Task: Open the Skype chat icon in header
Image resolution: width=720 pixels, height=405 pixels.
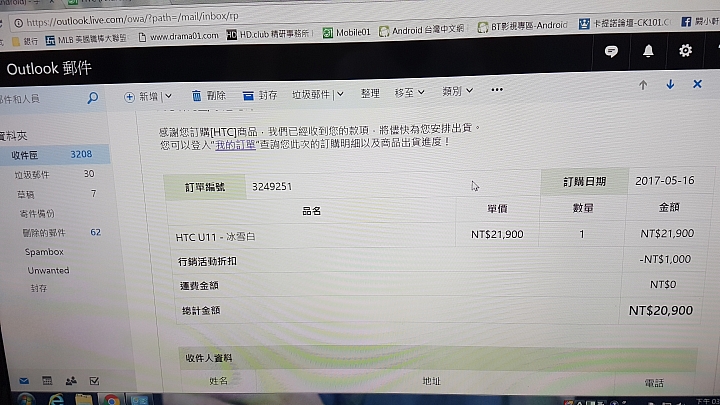Action: [611, 51]
